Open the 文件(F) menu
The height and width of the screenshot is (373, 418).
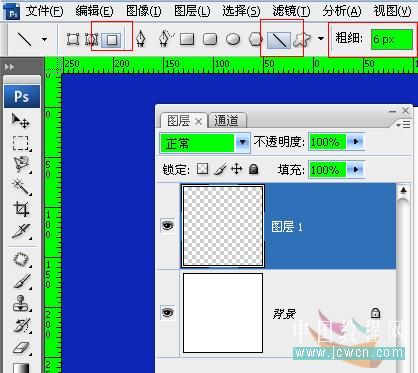click(44, 11)
